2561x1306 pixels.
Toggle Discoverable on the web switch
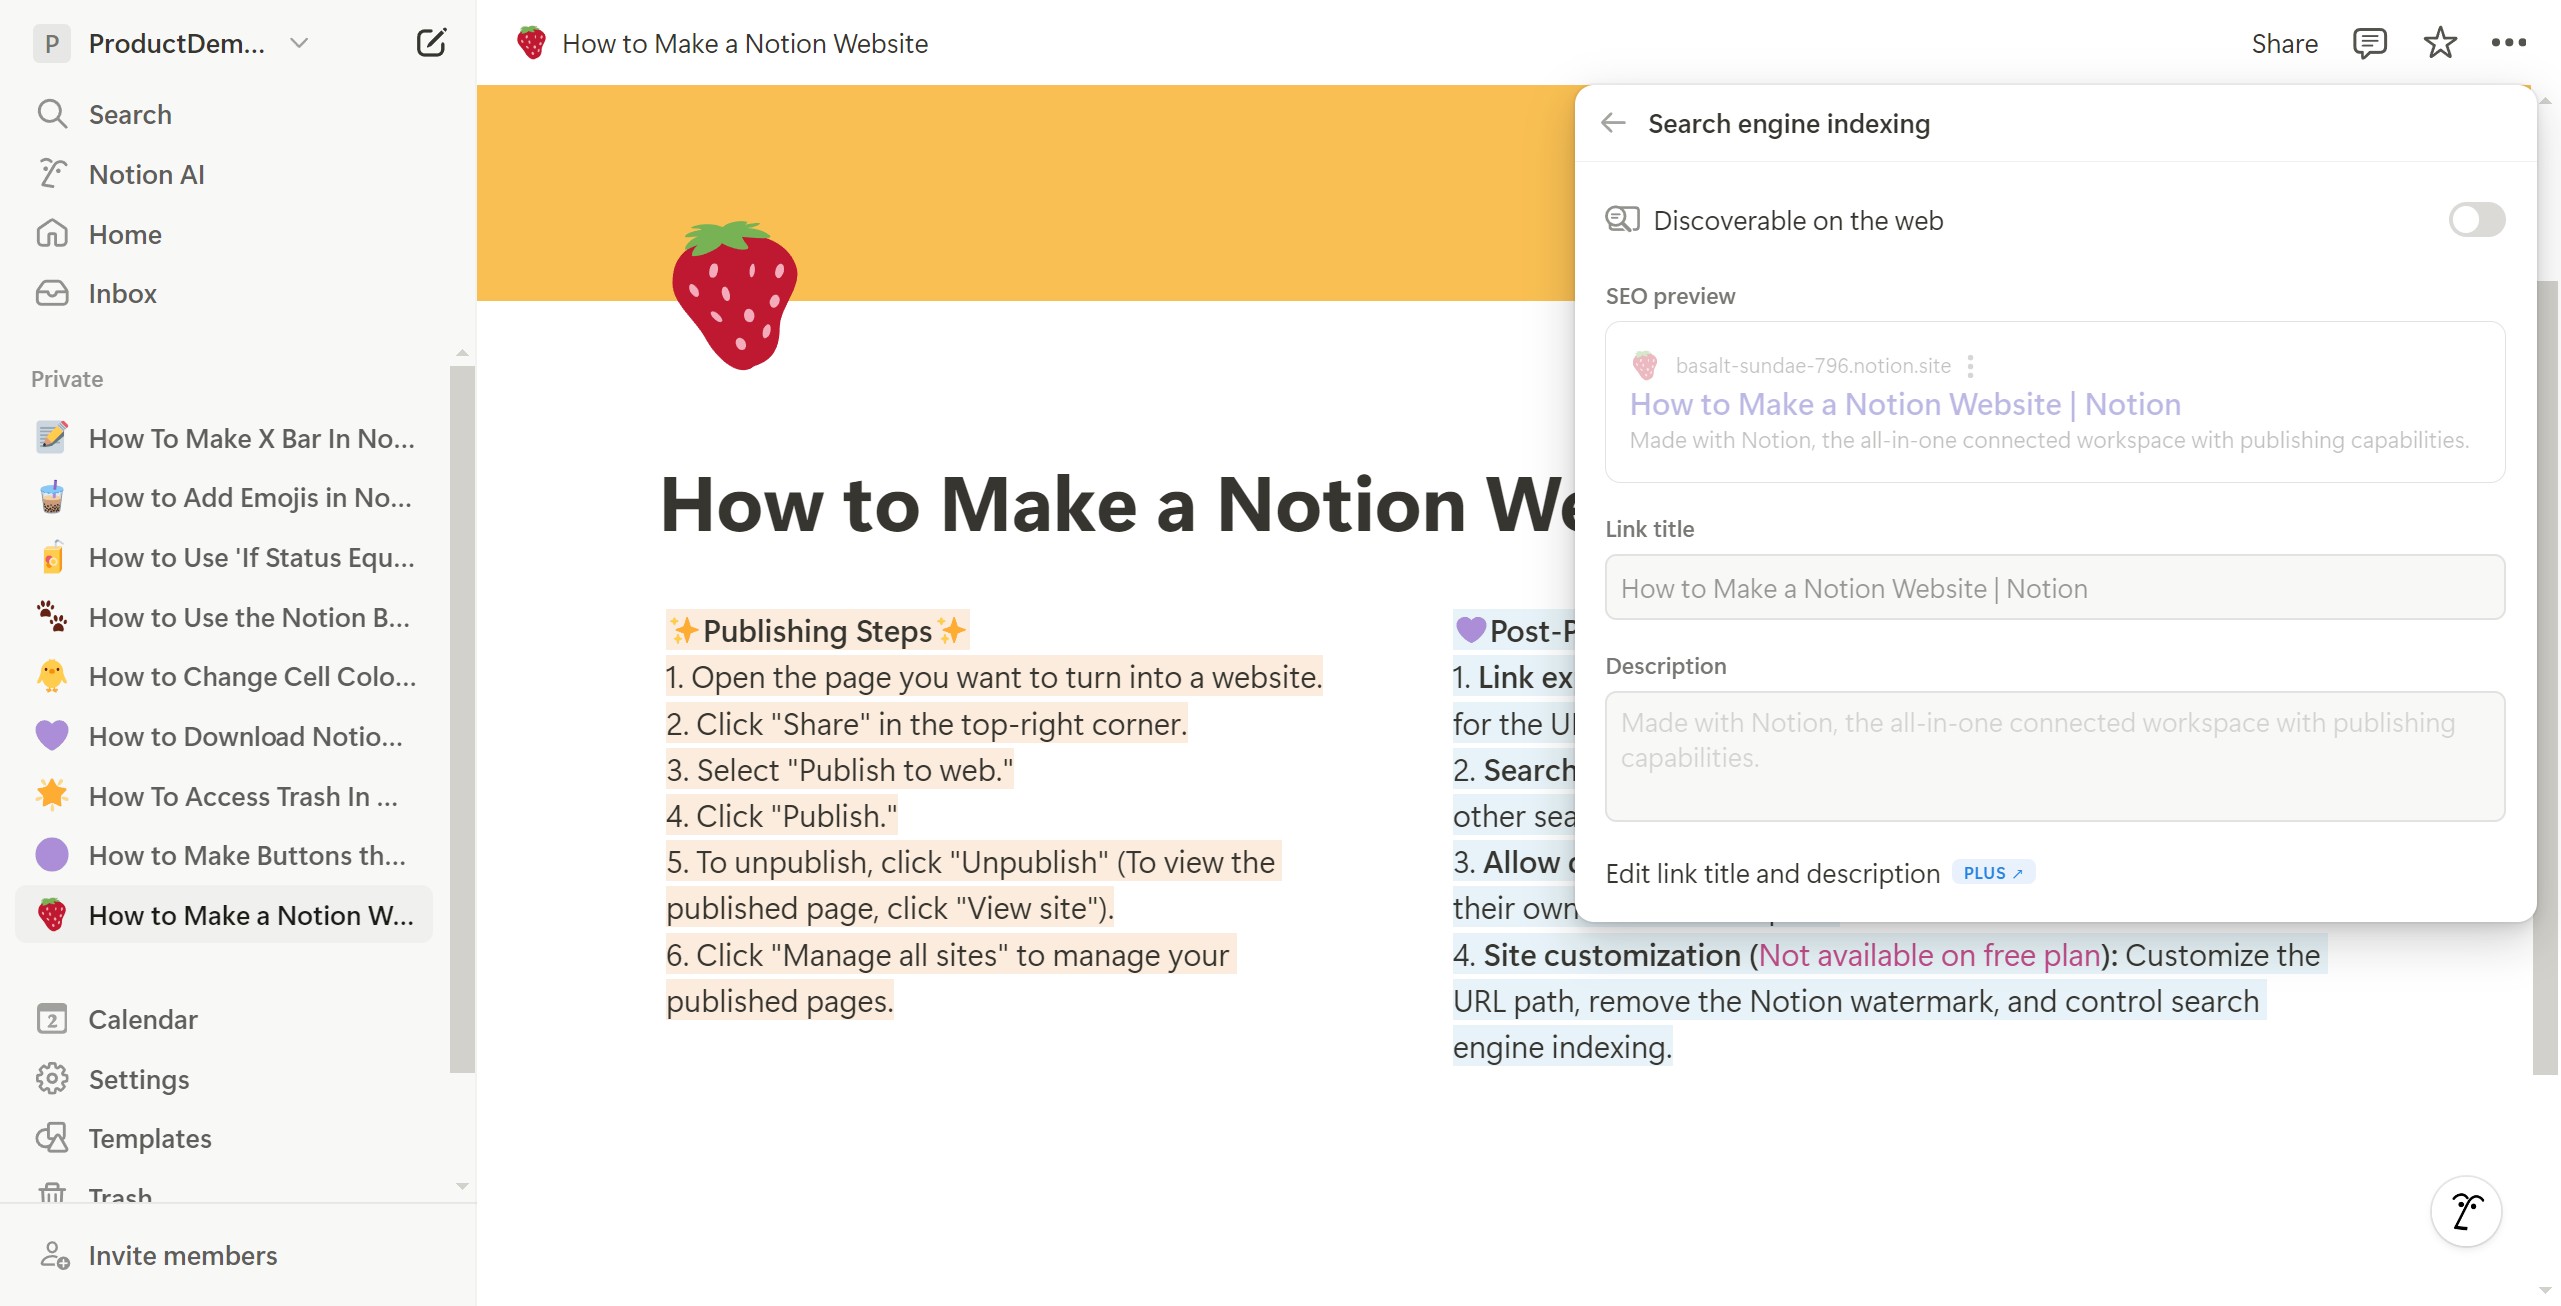[x=2476, y=220]
